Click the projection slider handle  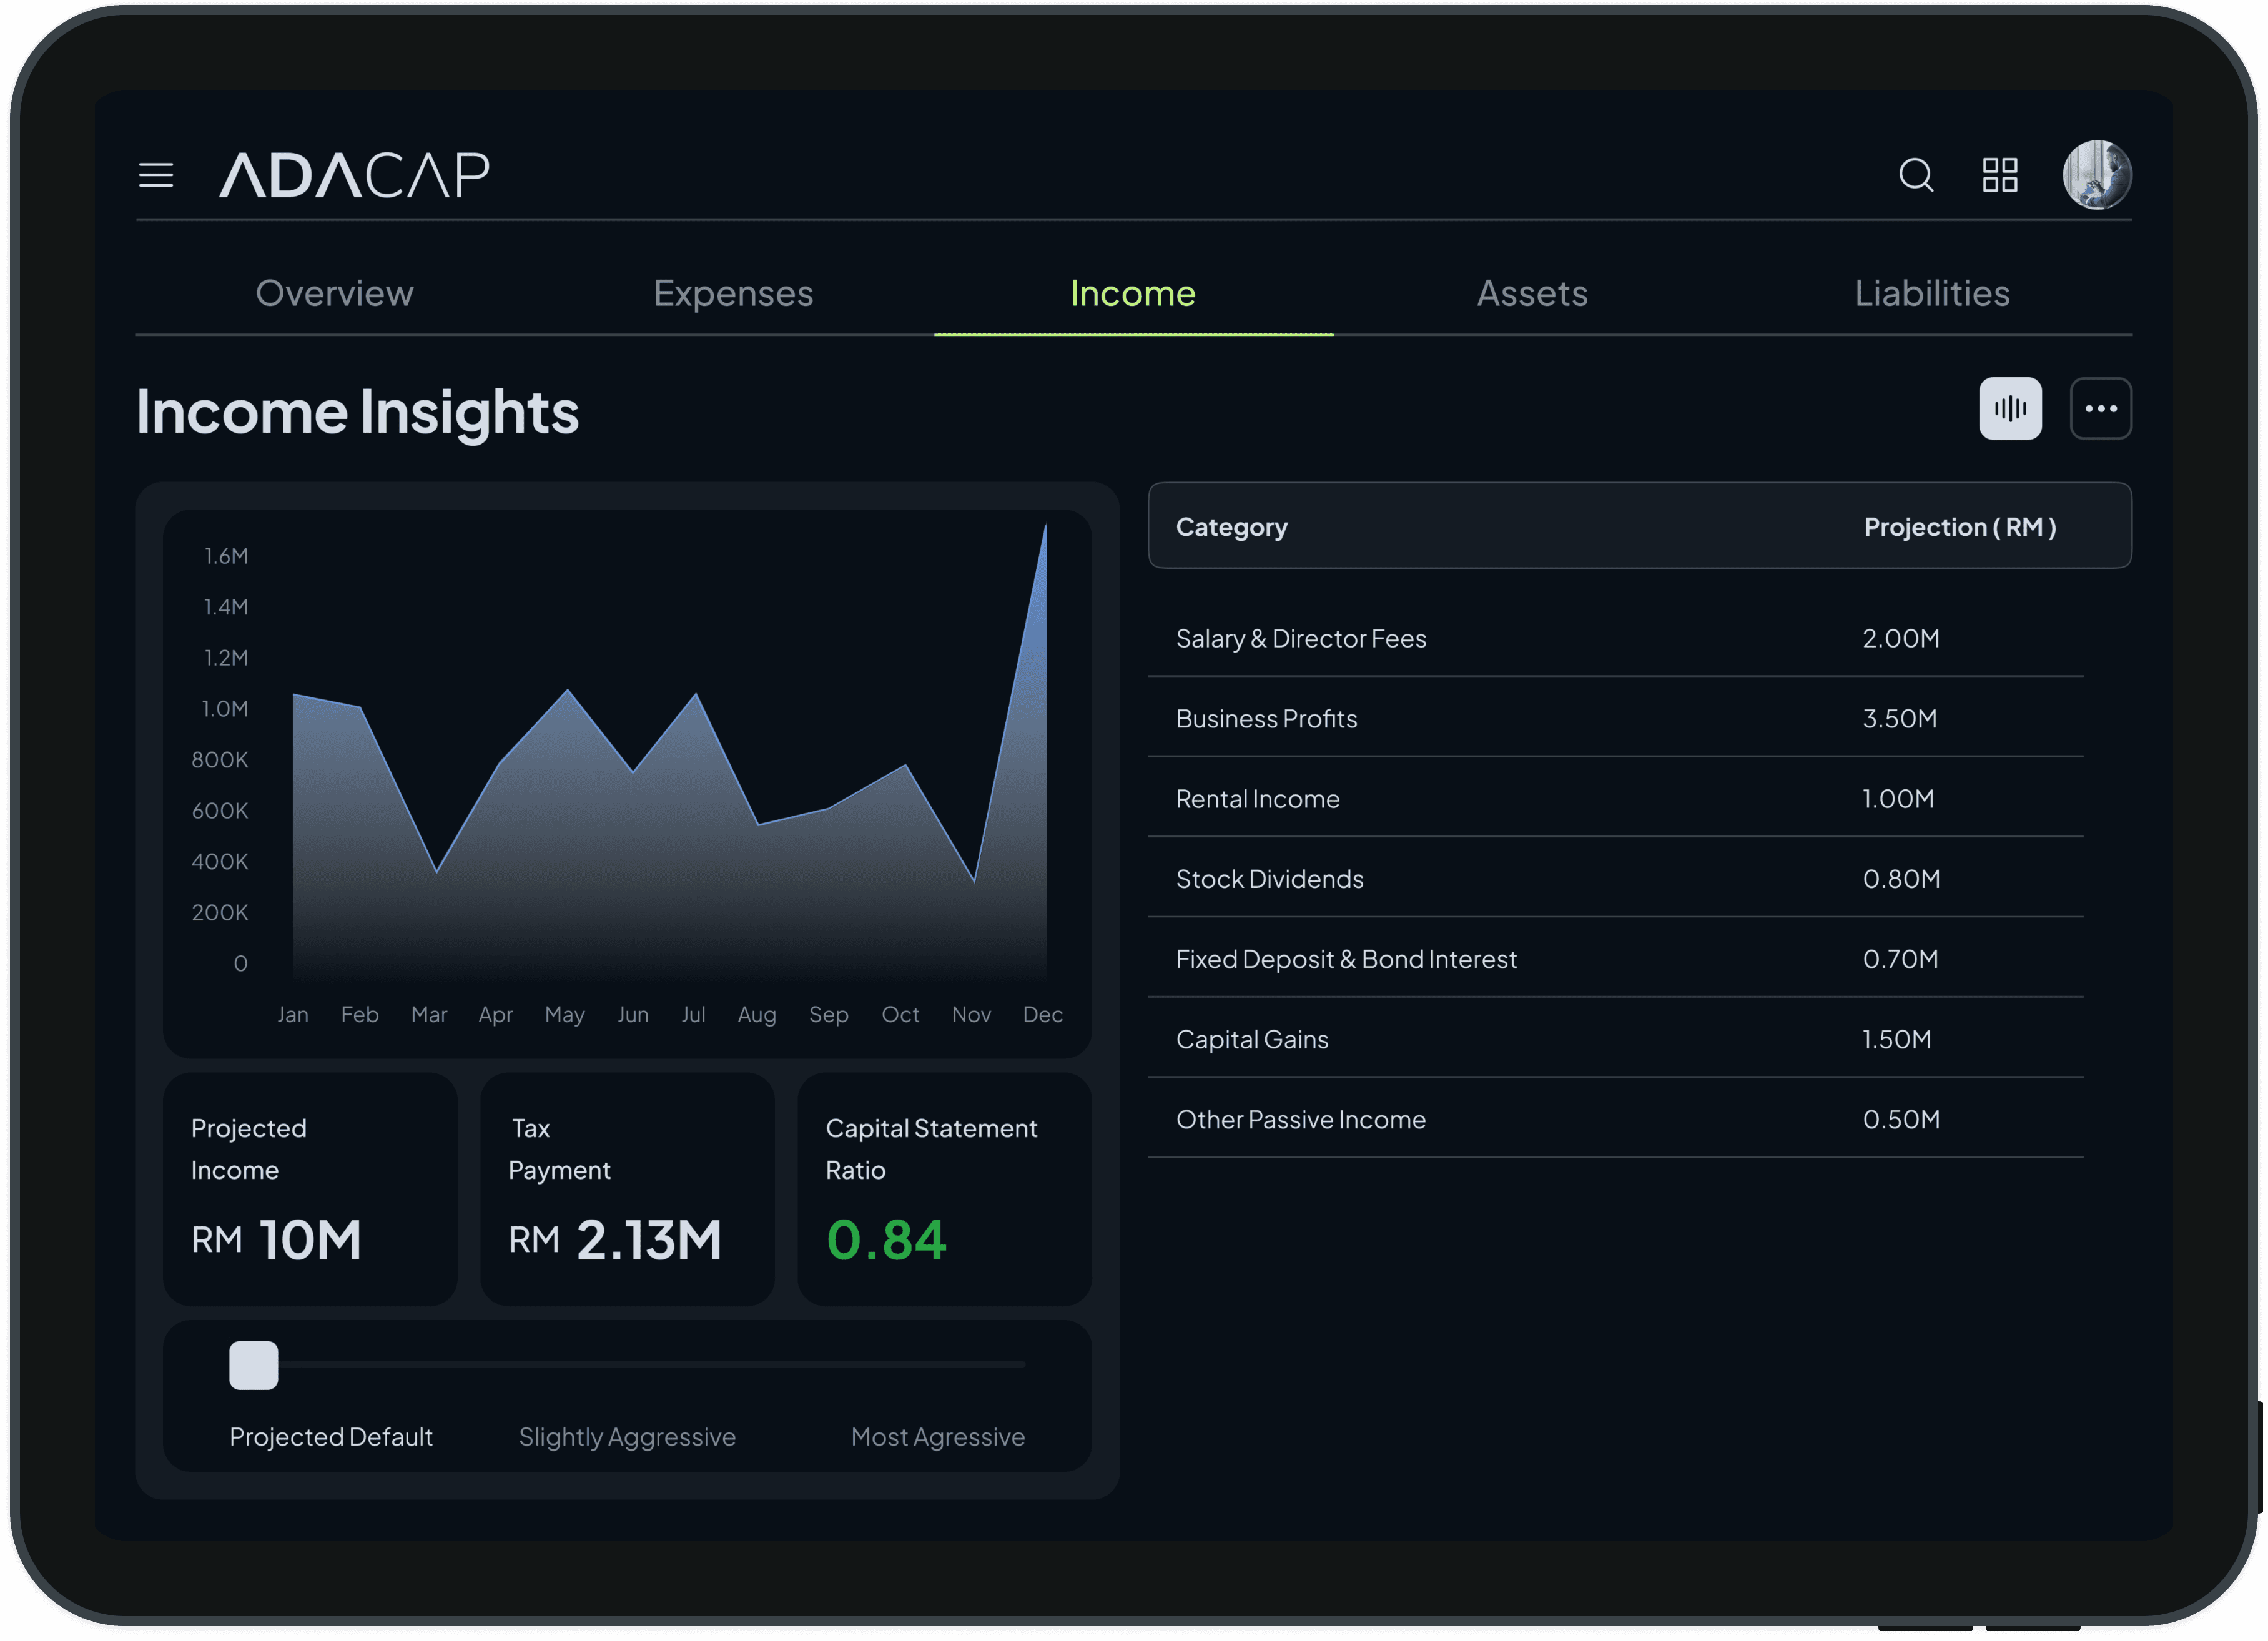tap(253, 1365)
